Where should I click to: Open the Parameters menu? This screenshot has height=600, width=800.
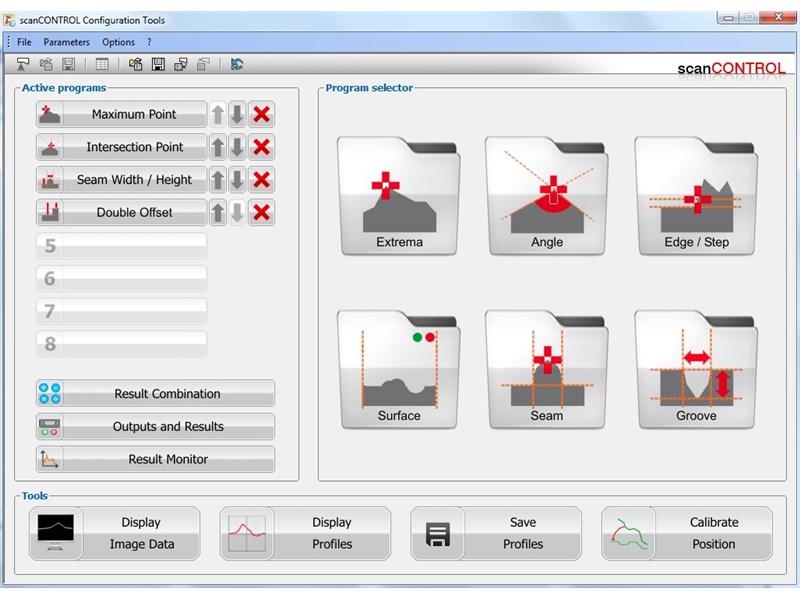[x=66, y=42]
